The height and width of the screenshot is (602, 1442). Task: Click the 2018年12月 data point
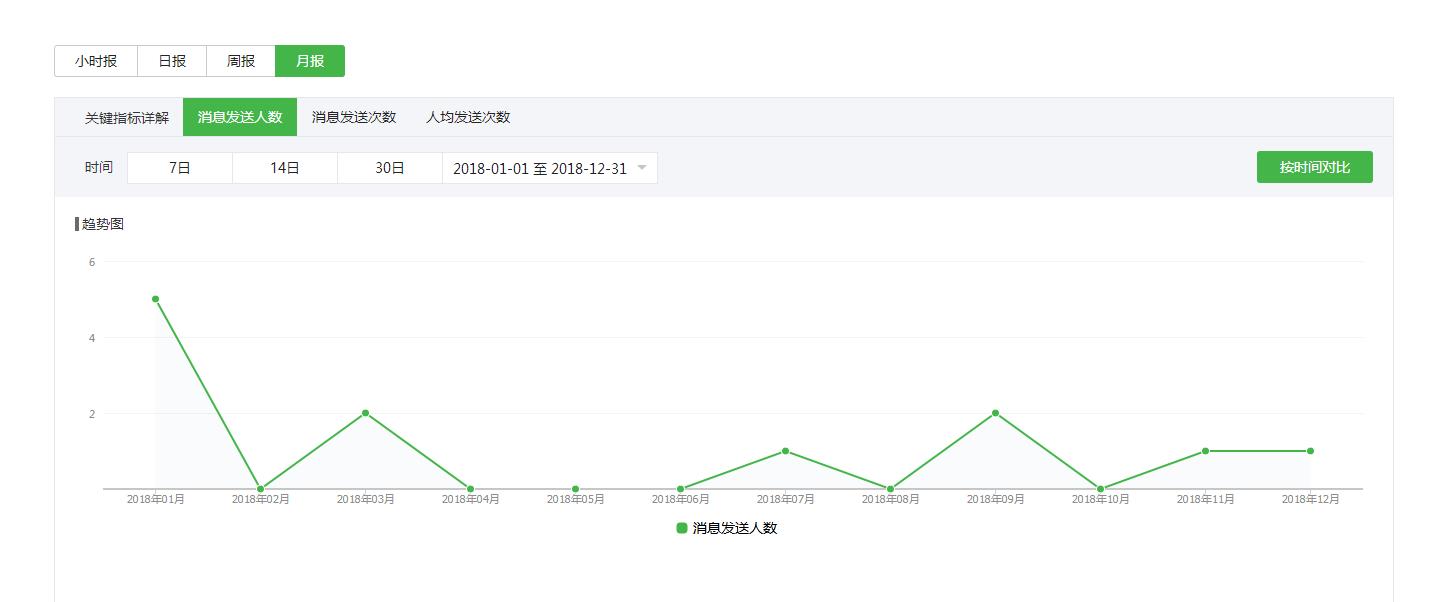point(1310,451)
